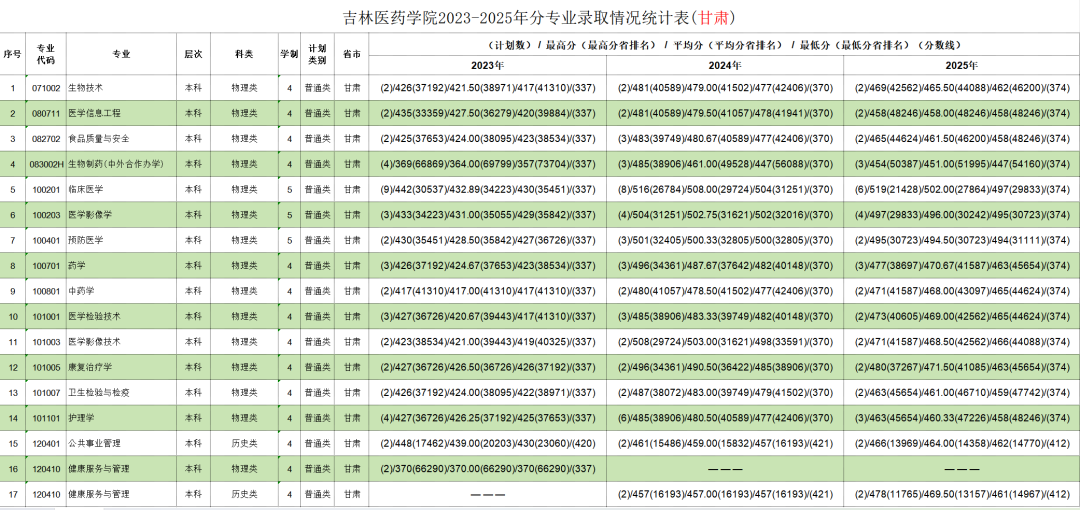This screenshot has height=510, width=1080.
Task: Select the 医学检验技术 major cell
Action: [122, 316]
